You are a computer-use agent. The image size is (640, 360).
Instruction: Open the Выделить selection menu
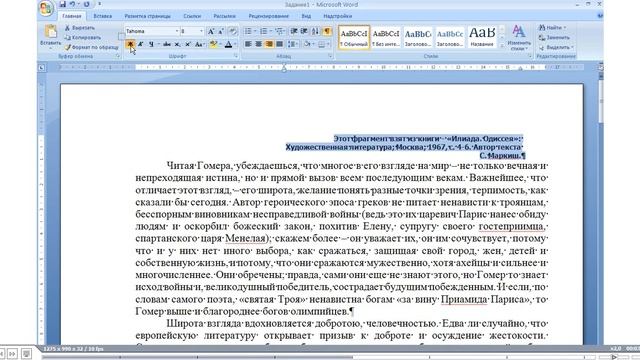click(x=556, y=47)
